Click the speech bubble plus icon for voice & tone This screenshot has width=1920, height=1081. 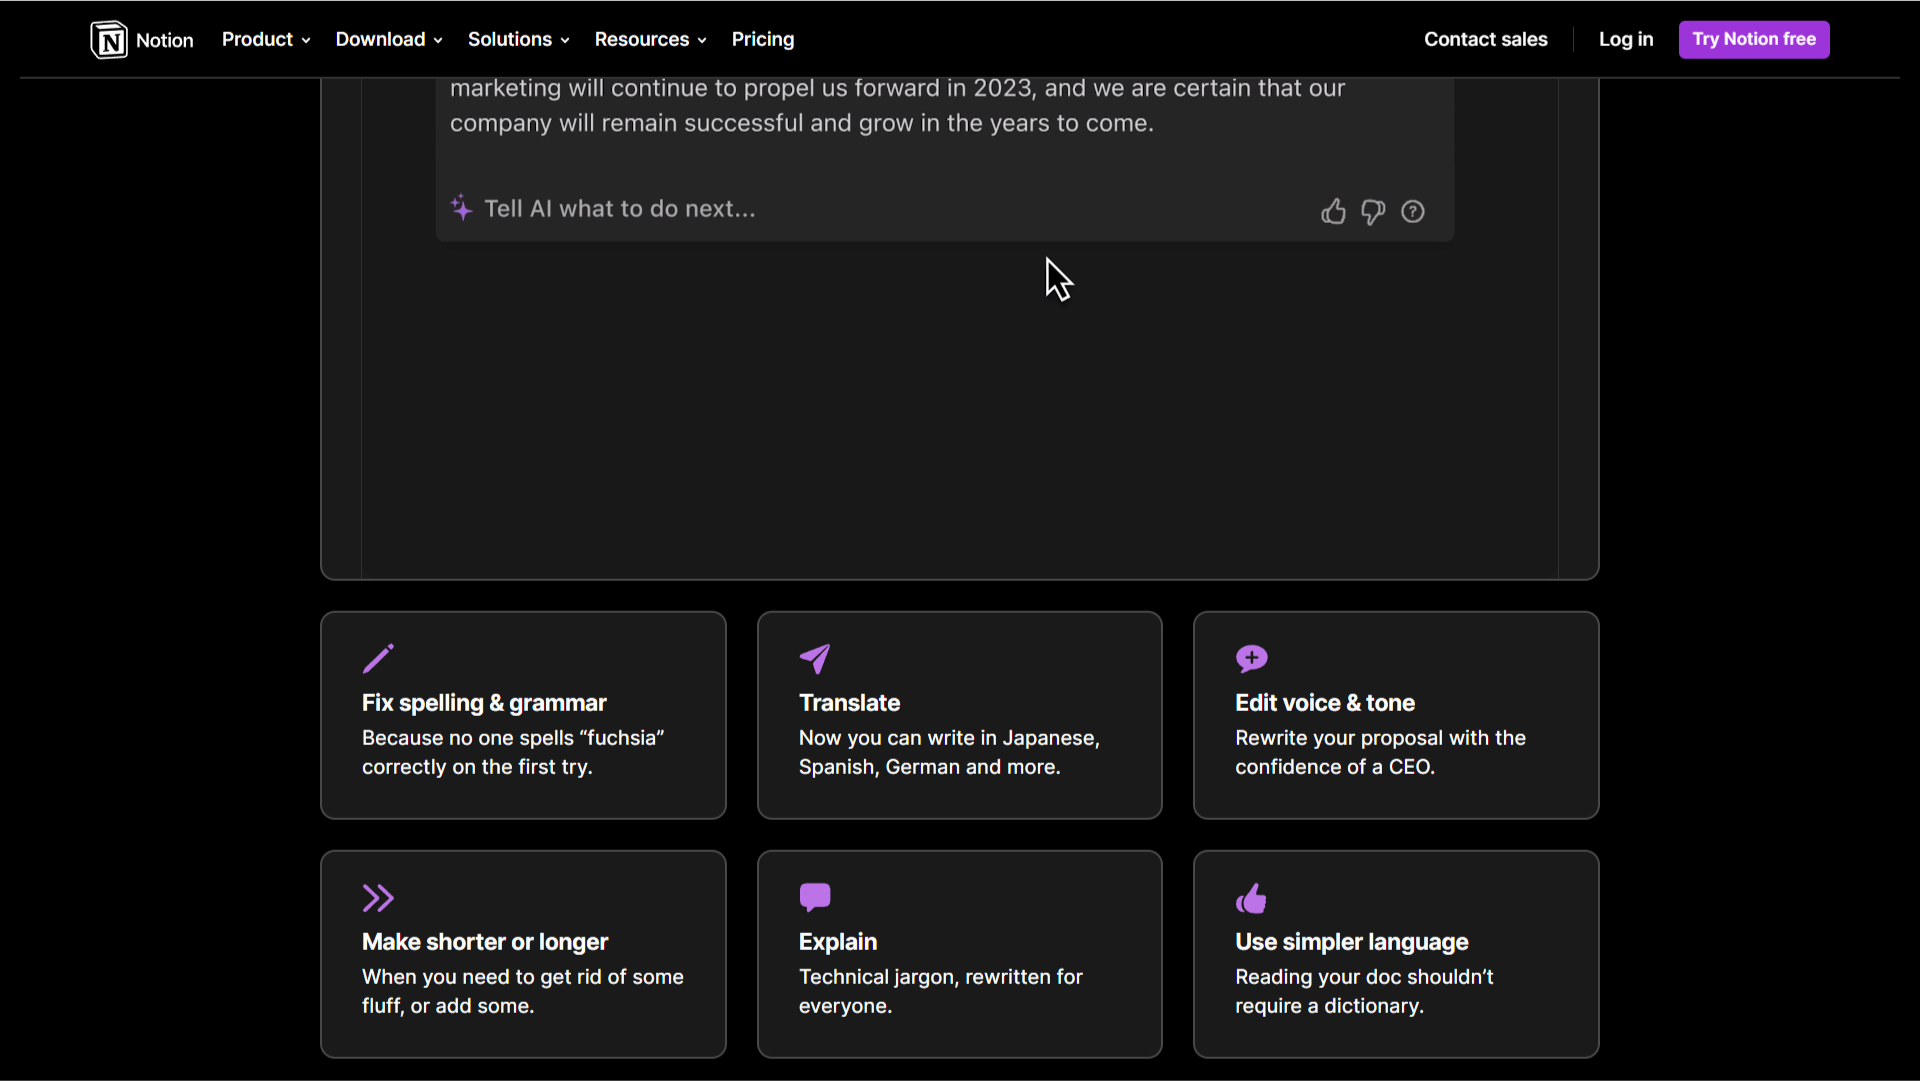pyautogui.click(x=1251, y=659)
